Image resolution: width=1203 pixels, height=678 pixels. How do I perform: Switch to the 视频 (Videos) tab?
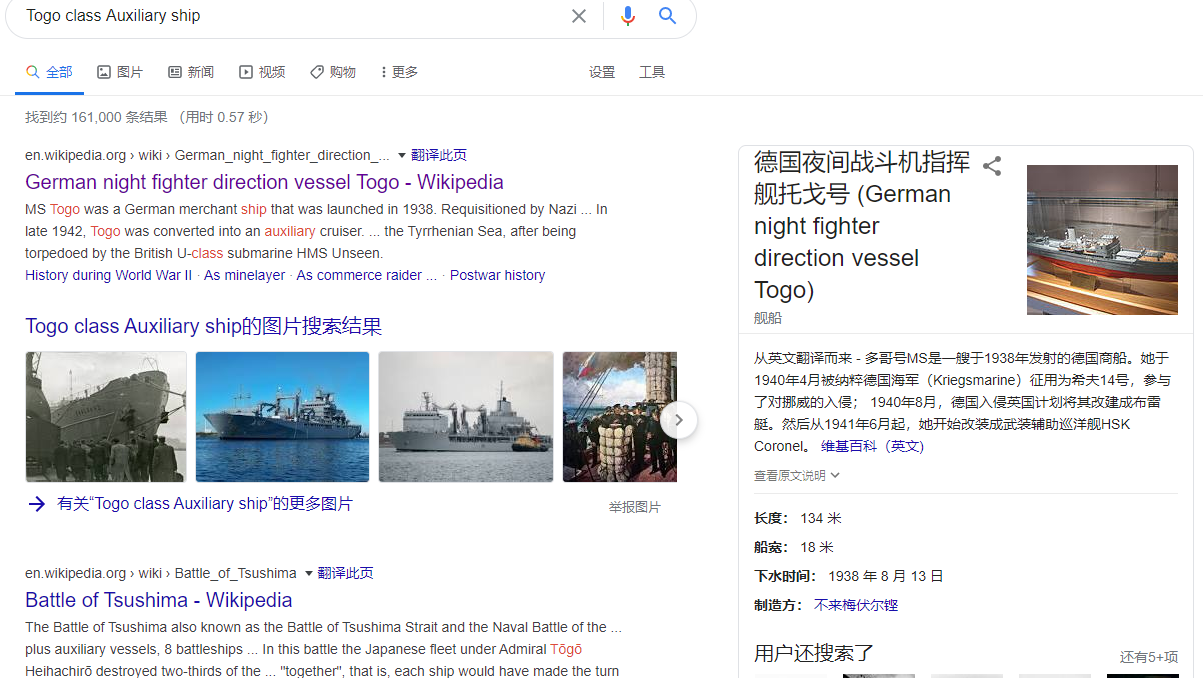tap(262, 72)
